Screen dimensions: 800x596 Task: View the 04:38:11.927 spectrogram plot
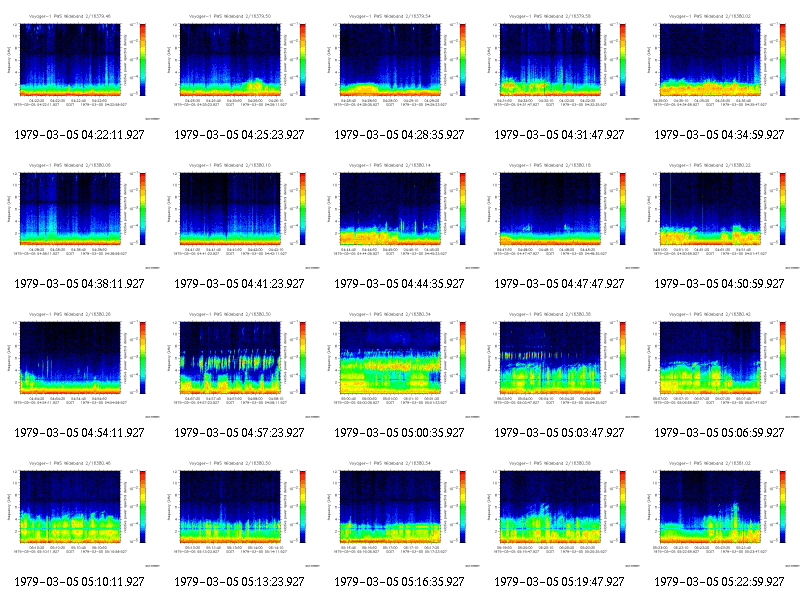(x=80, y=215)
